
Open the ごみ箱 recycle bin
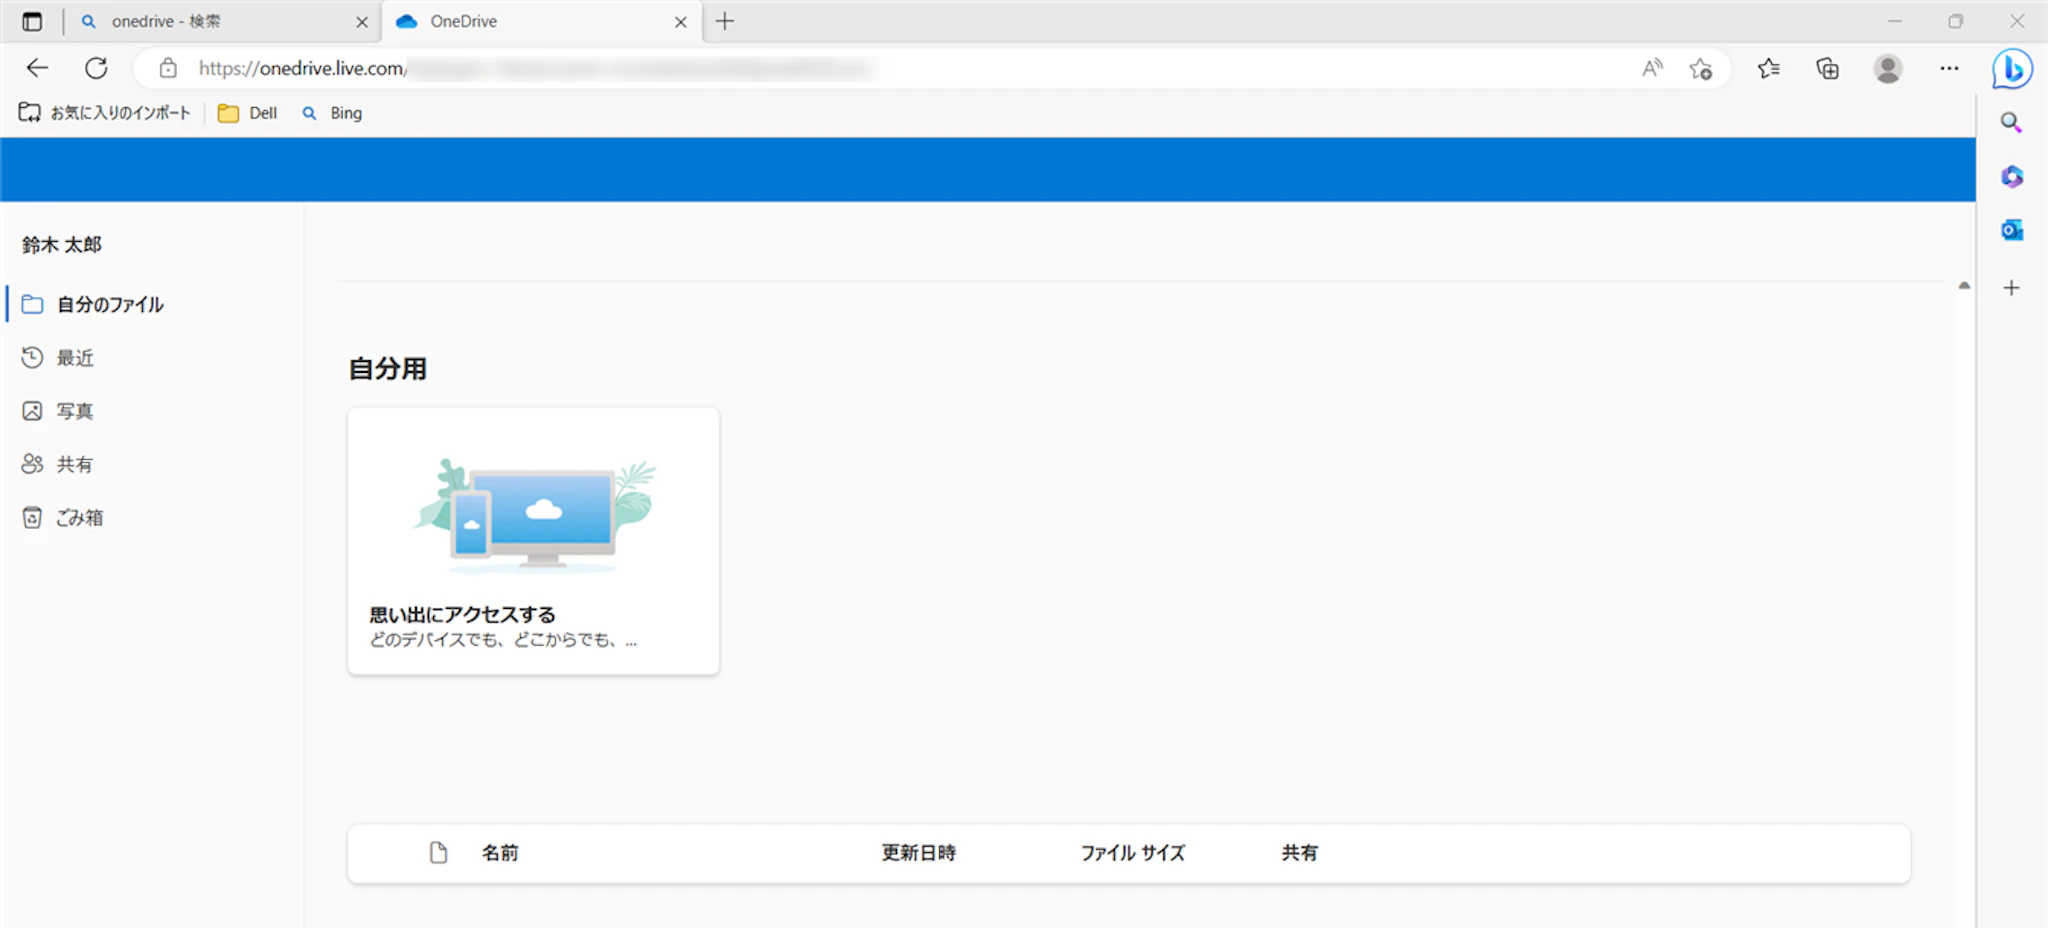click(x=78, y=518)
